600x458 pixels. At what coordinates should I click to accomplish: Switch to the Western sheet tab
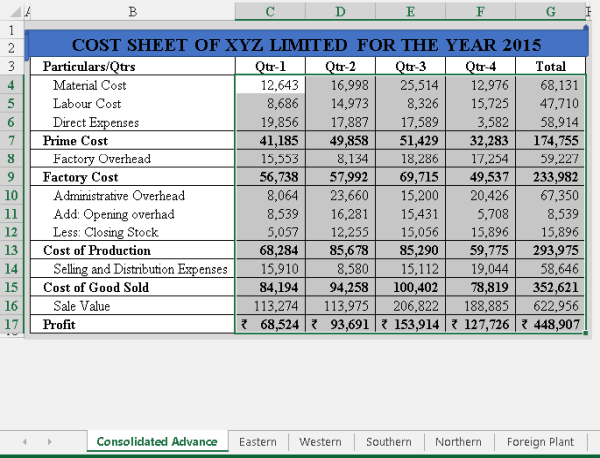pyautogui.click(x=320, y=441)
